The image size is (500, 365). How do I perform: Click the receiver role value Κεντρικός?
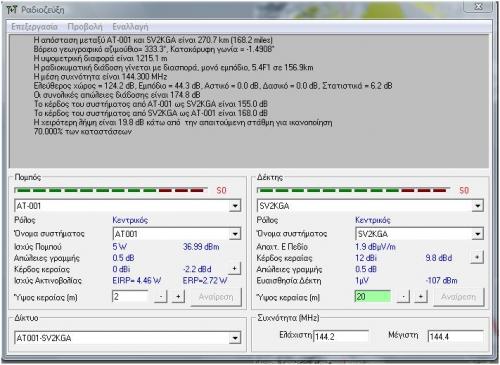pos(373,220)
